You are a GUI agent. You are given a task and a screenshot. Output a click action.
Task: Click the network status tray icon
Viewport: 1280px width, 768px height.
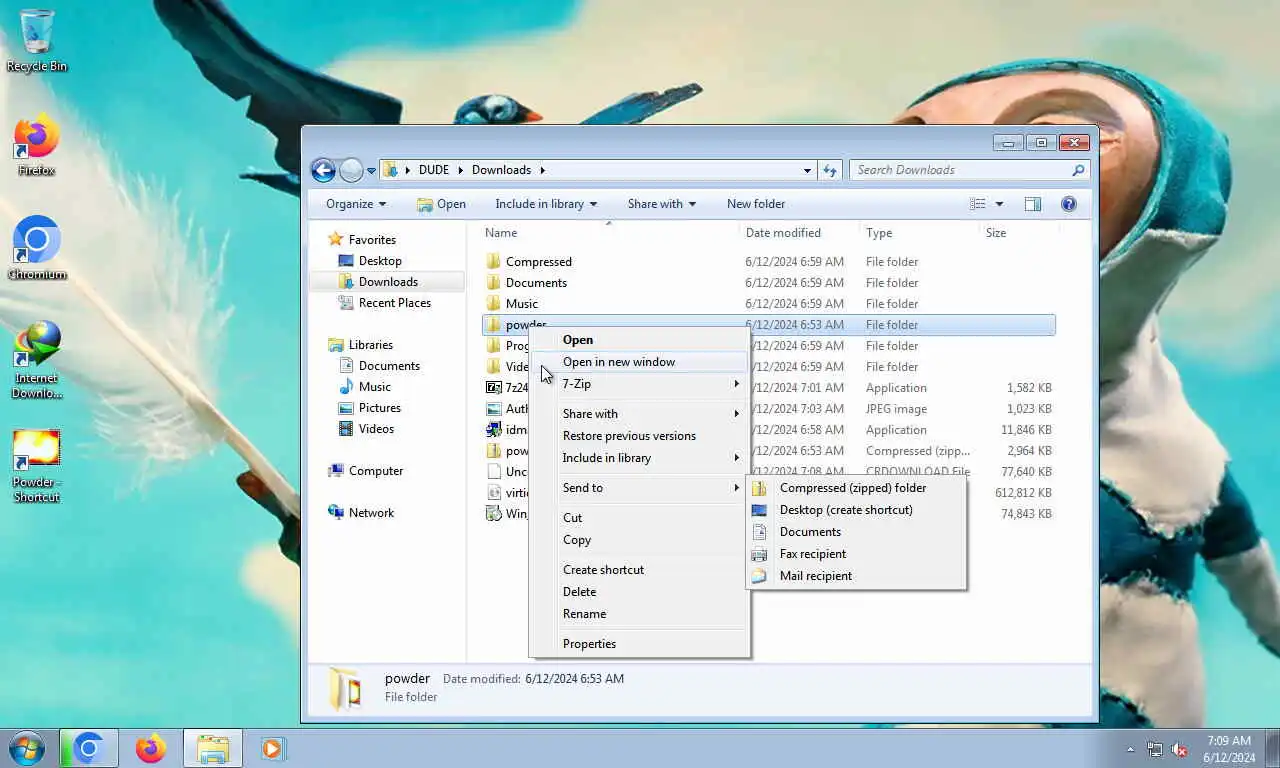point(1155,749)
